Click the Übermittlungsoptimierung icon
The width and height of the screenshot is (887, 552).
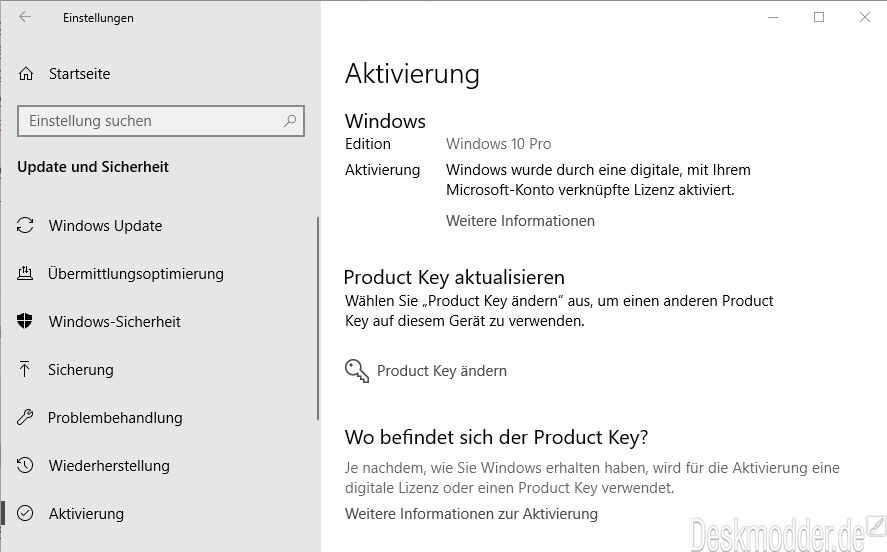25,273
